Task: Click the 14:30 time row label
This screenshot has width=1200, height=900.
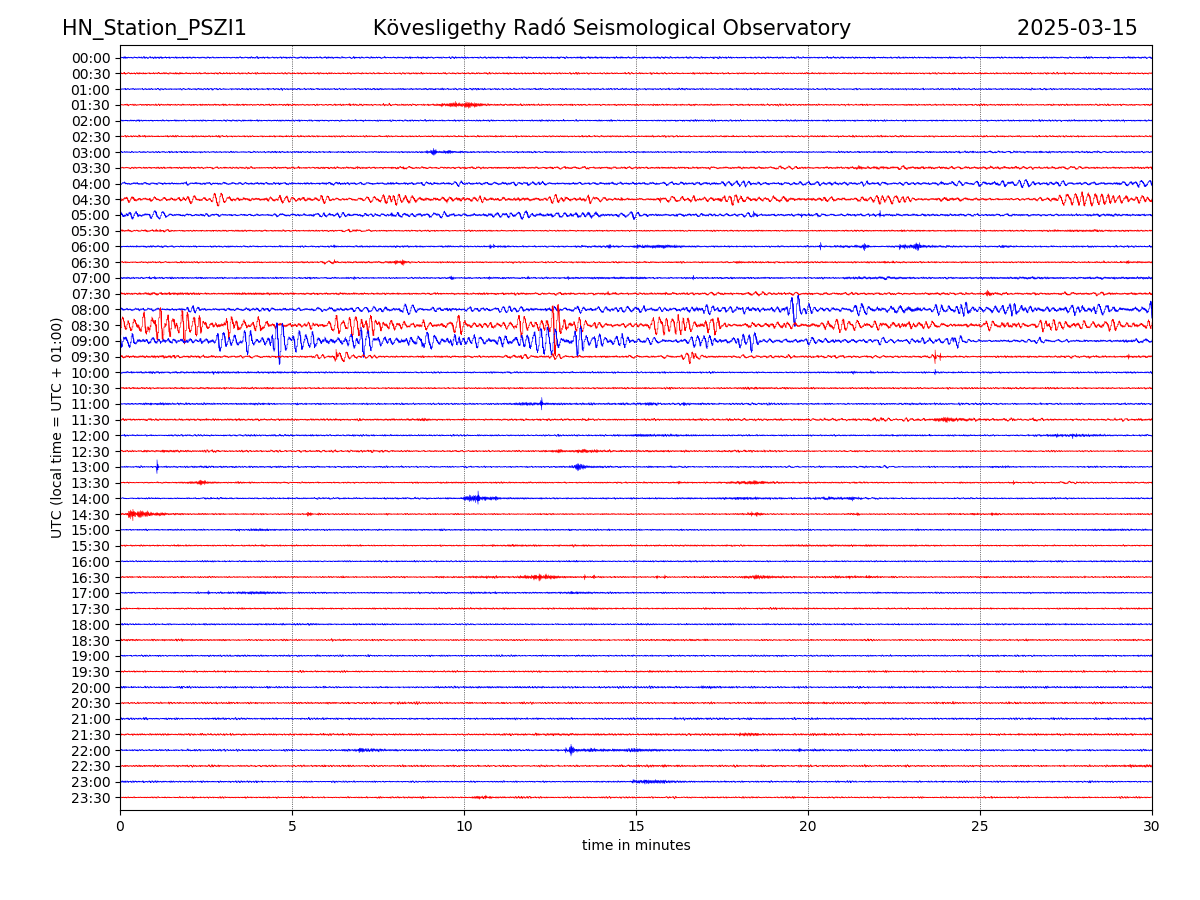Action: tap(91, 515)
